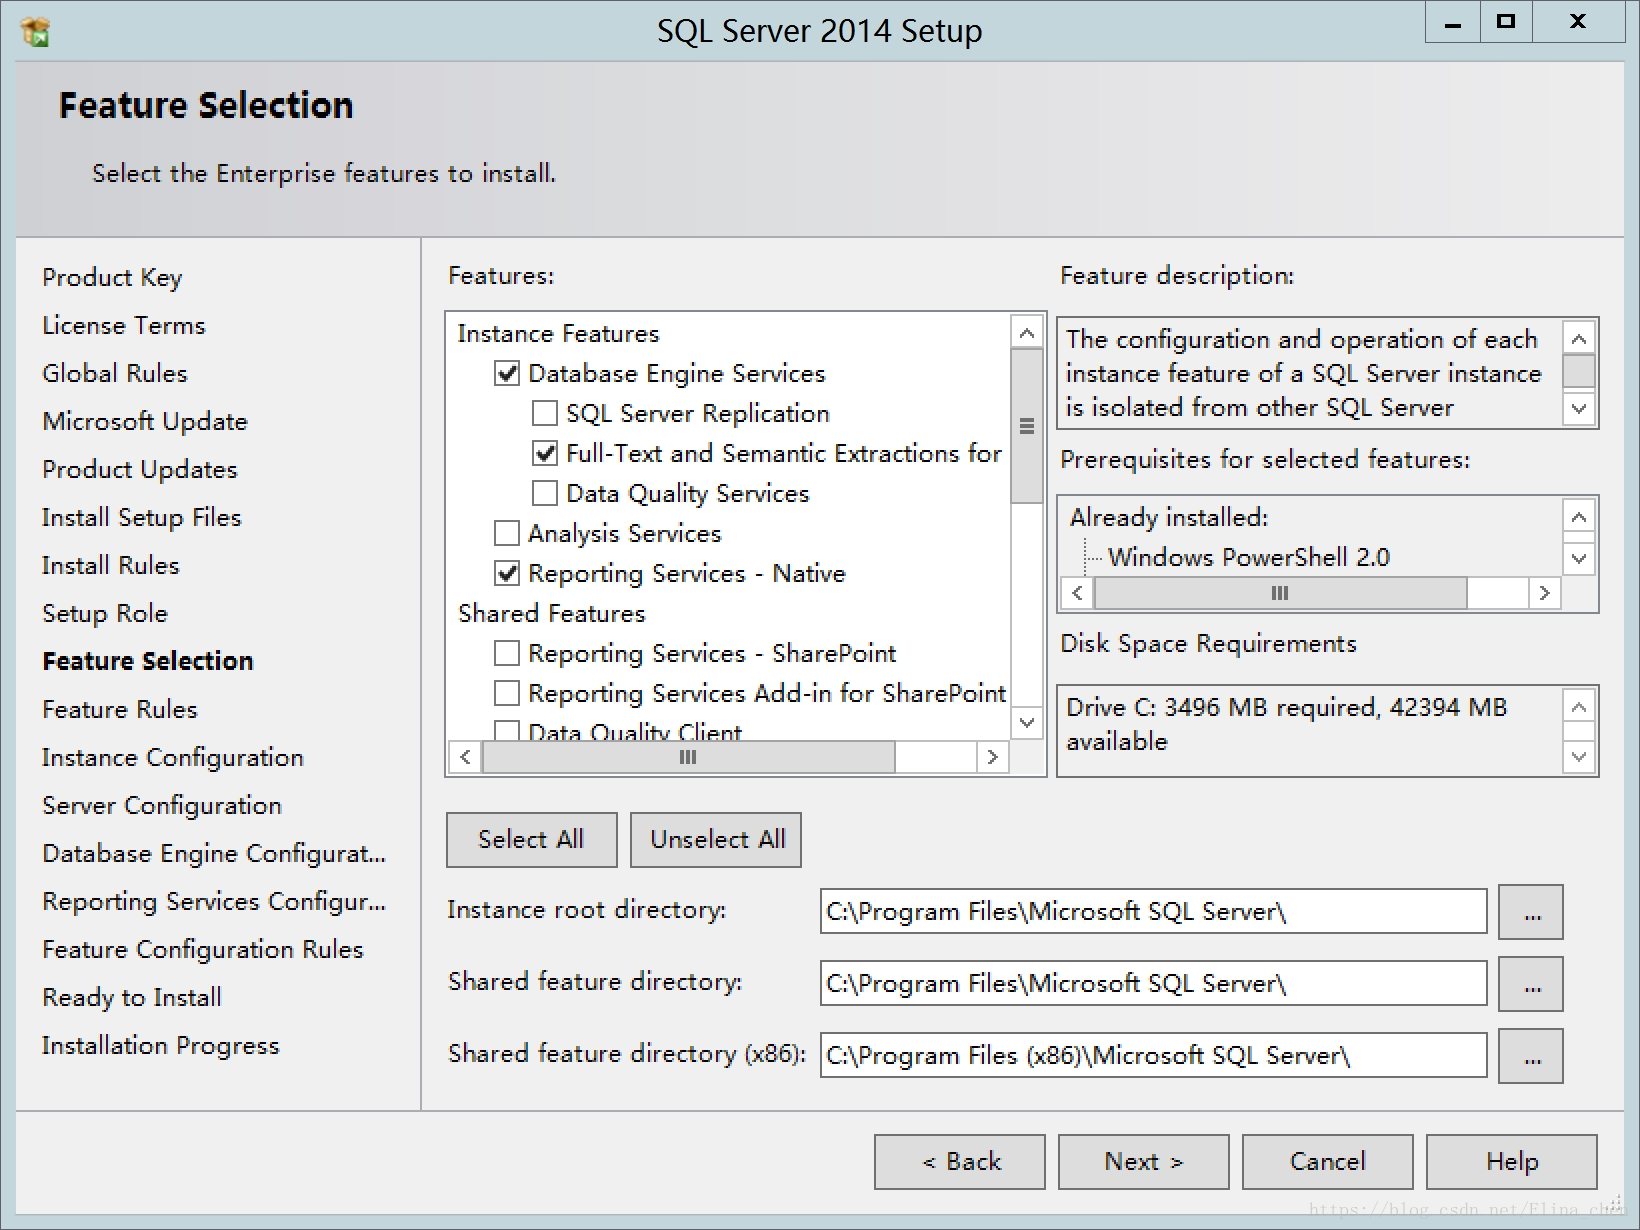Select Product Updates step in sidebar
Screen dimensions: 1640x1230
(x=140, y=470)
